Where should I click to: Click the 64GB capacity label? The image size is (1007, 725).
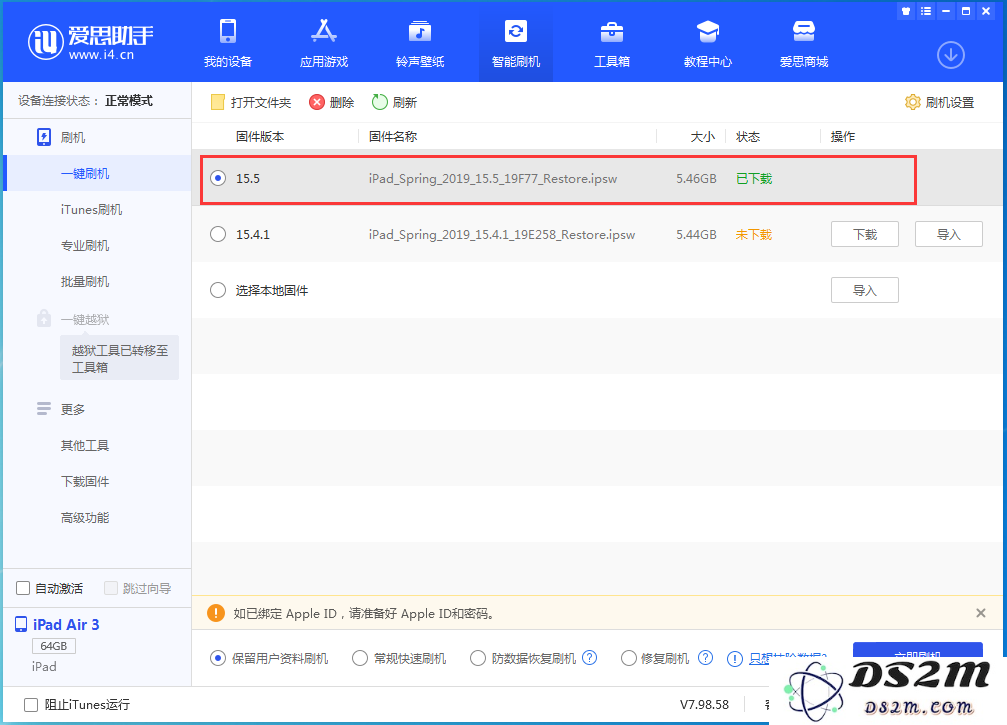(54, 645)
